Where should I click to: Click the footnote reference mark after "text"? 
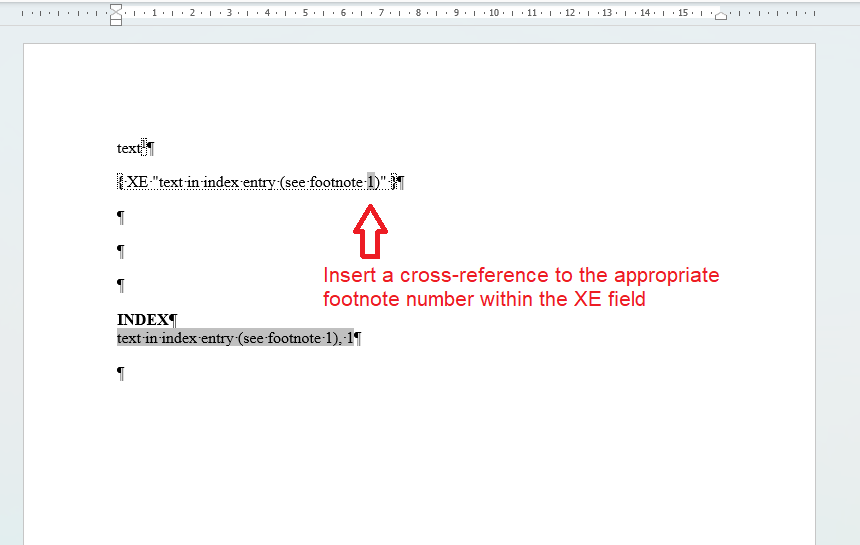pyautogui.click(x=144, y=146)
